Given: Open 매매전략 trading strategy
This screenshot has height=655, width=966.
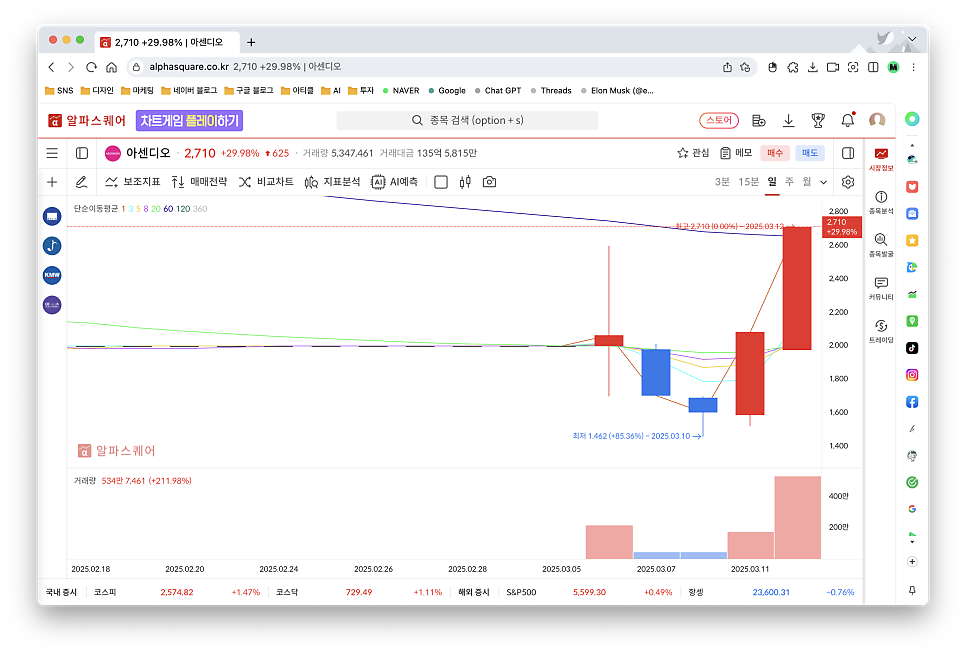Looking at the screenshot, I should click(x=199, y=182).
